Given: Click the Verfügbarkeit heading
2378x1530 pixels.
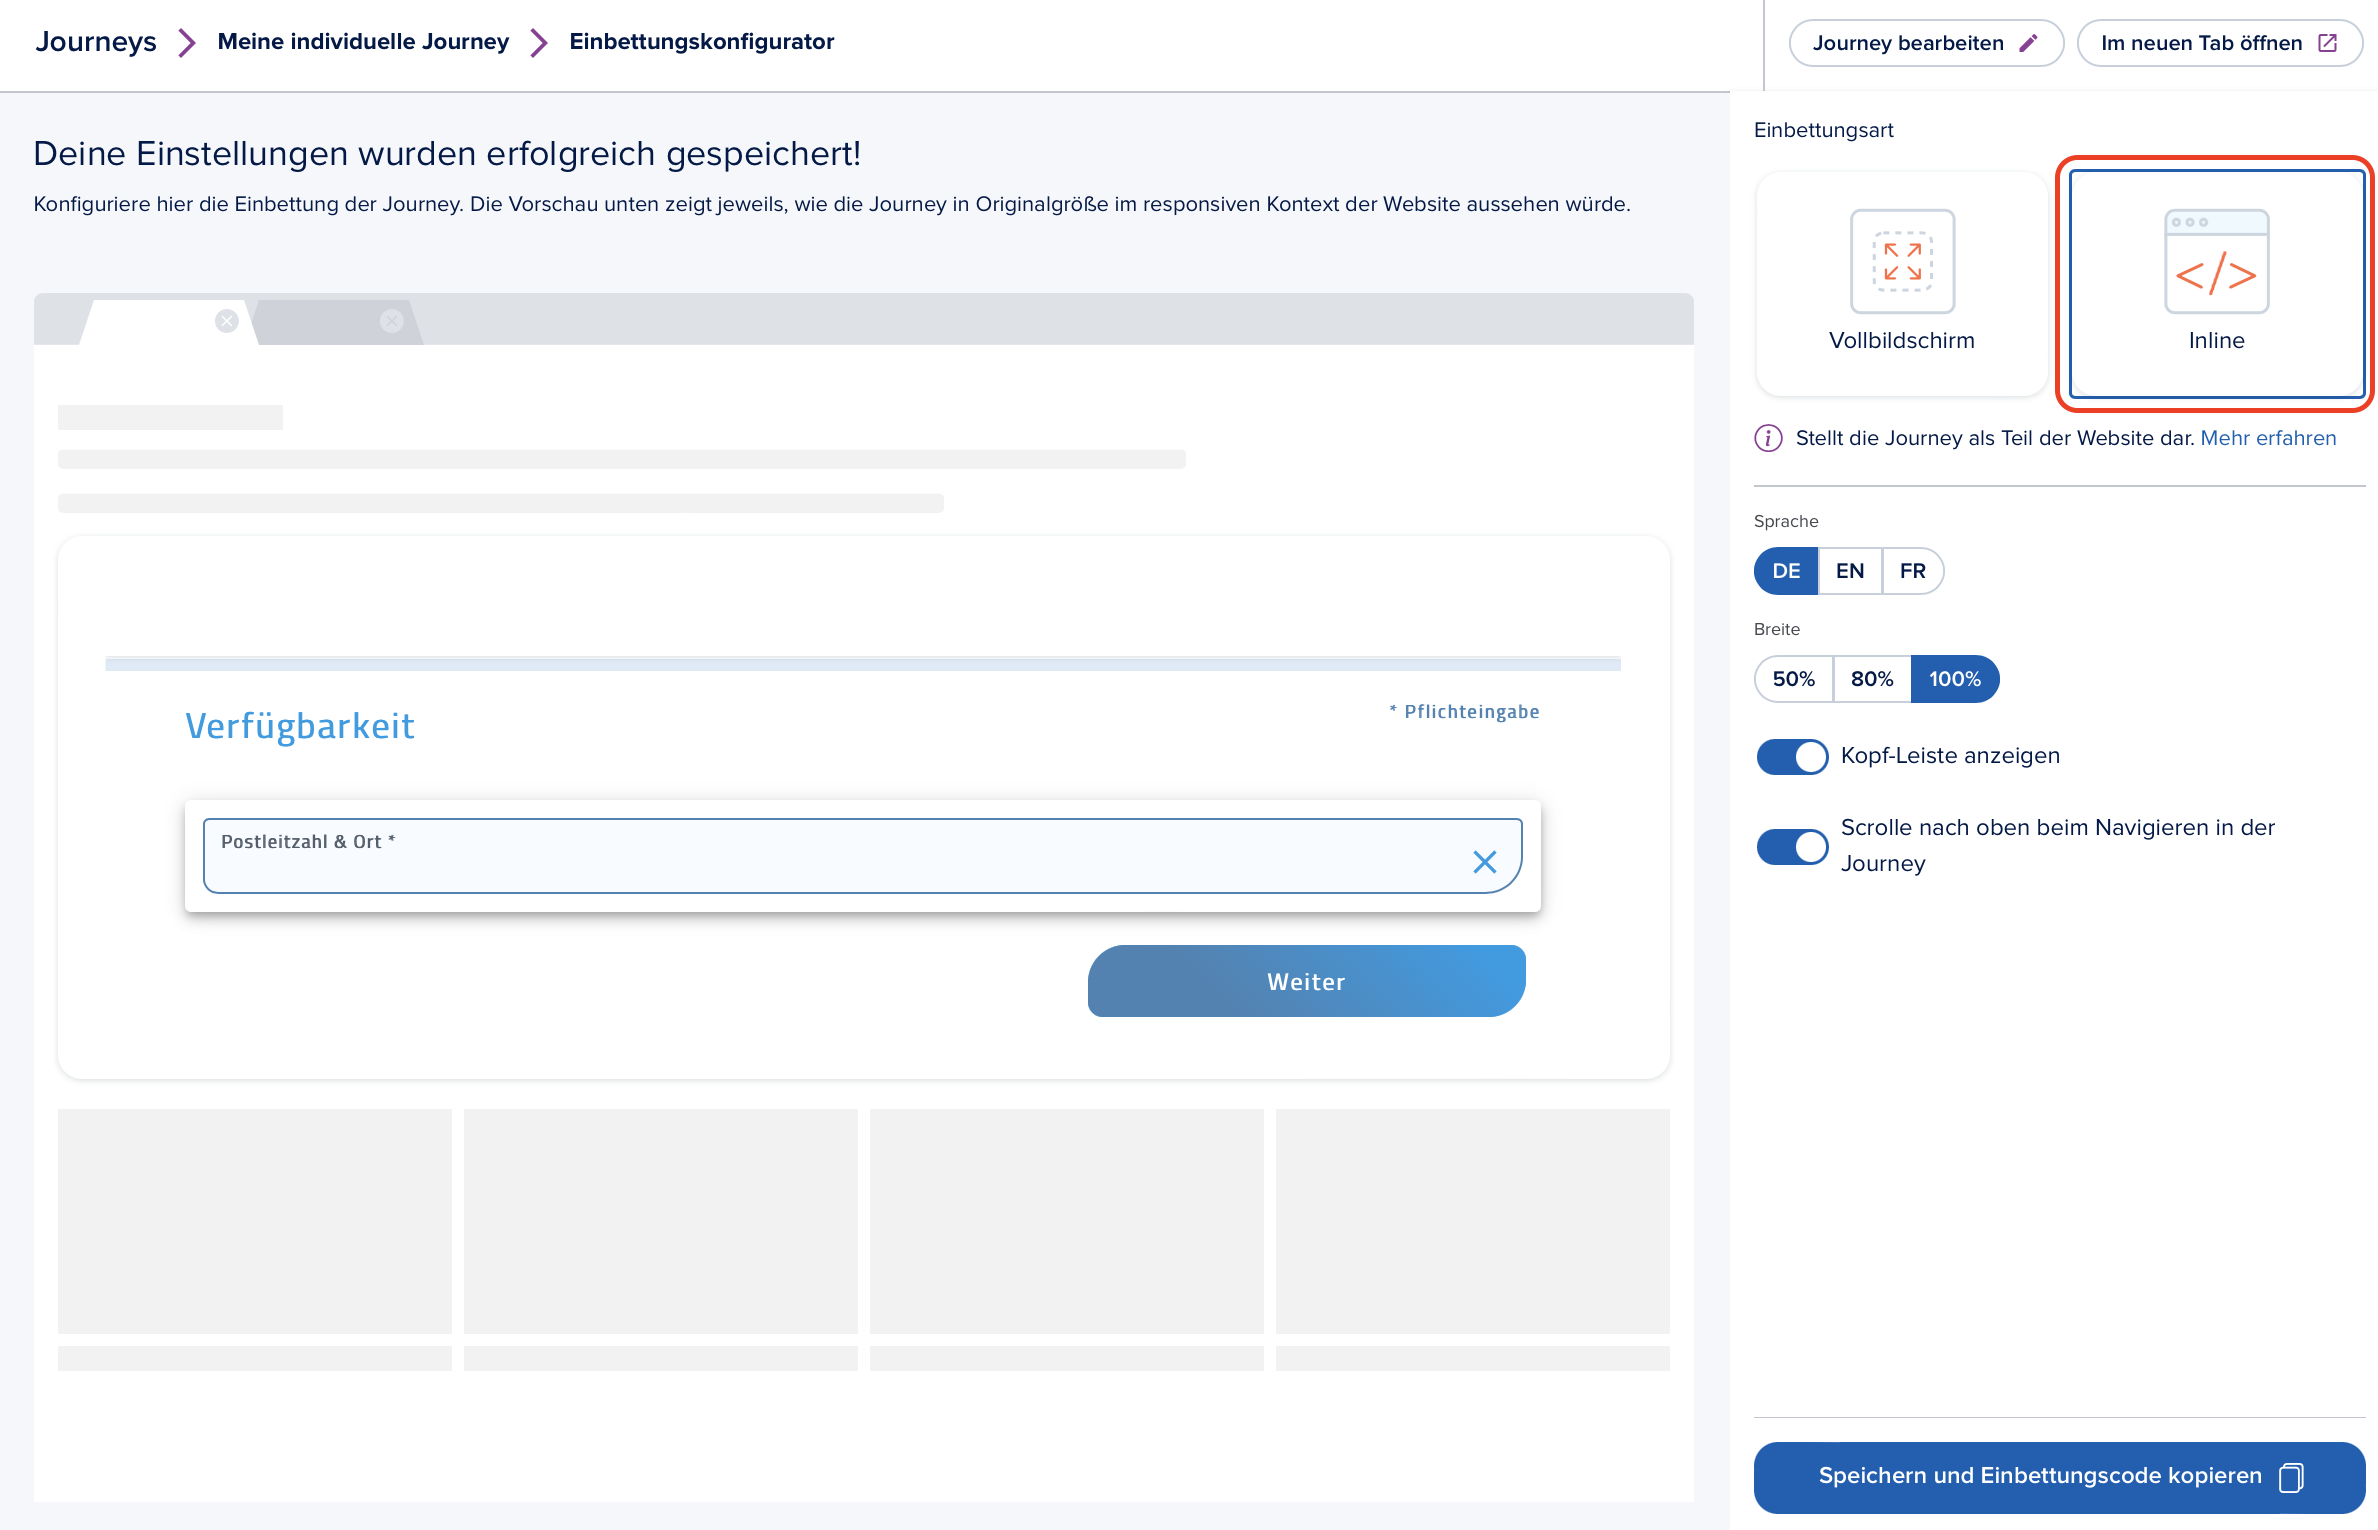Looking at the screenshot, I should point(300,726).
